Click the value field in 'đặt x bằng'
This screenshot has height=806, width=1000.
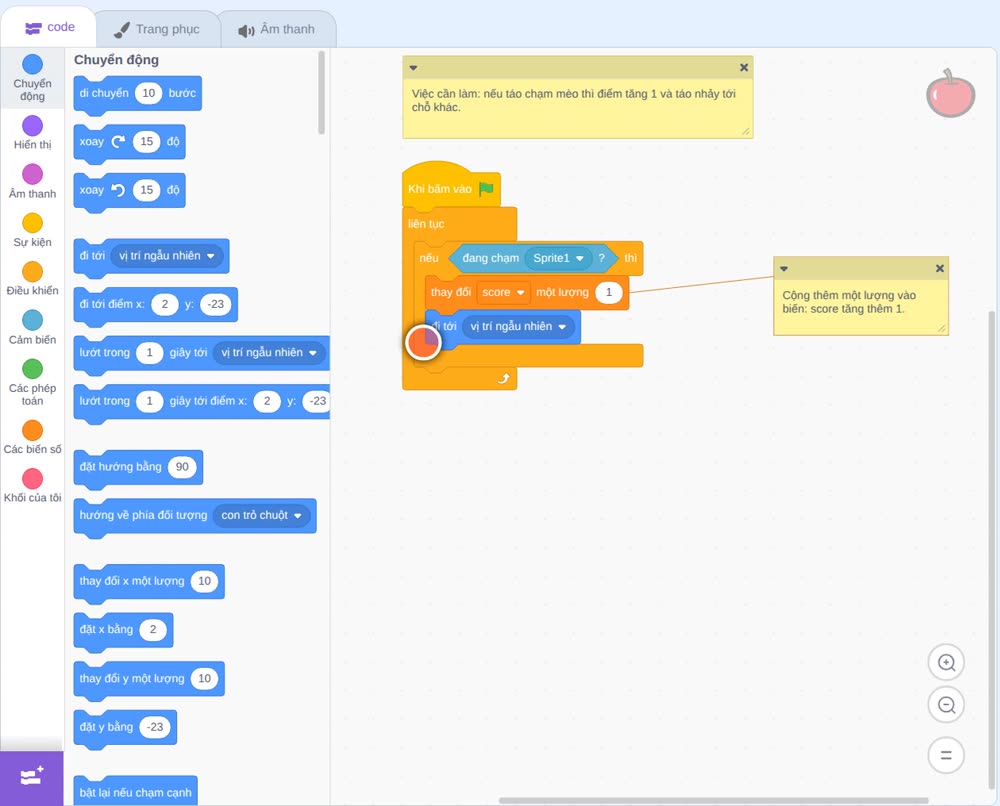pyautogui.click(x=152, y=629)
